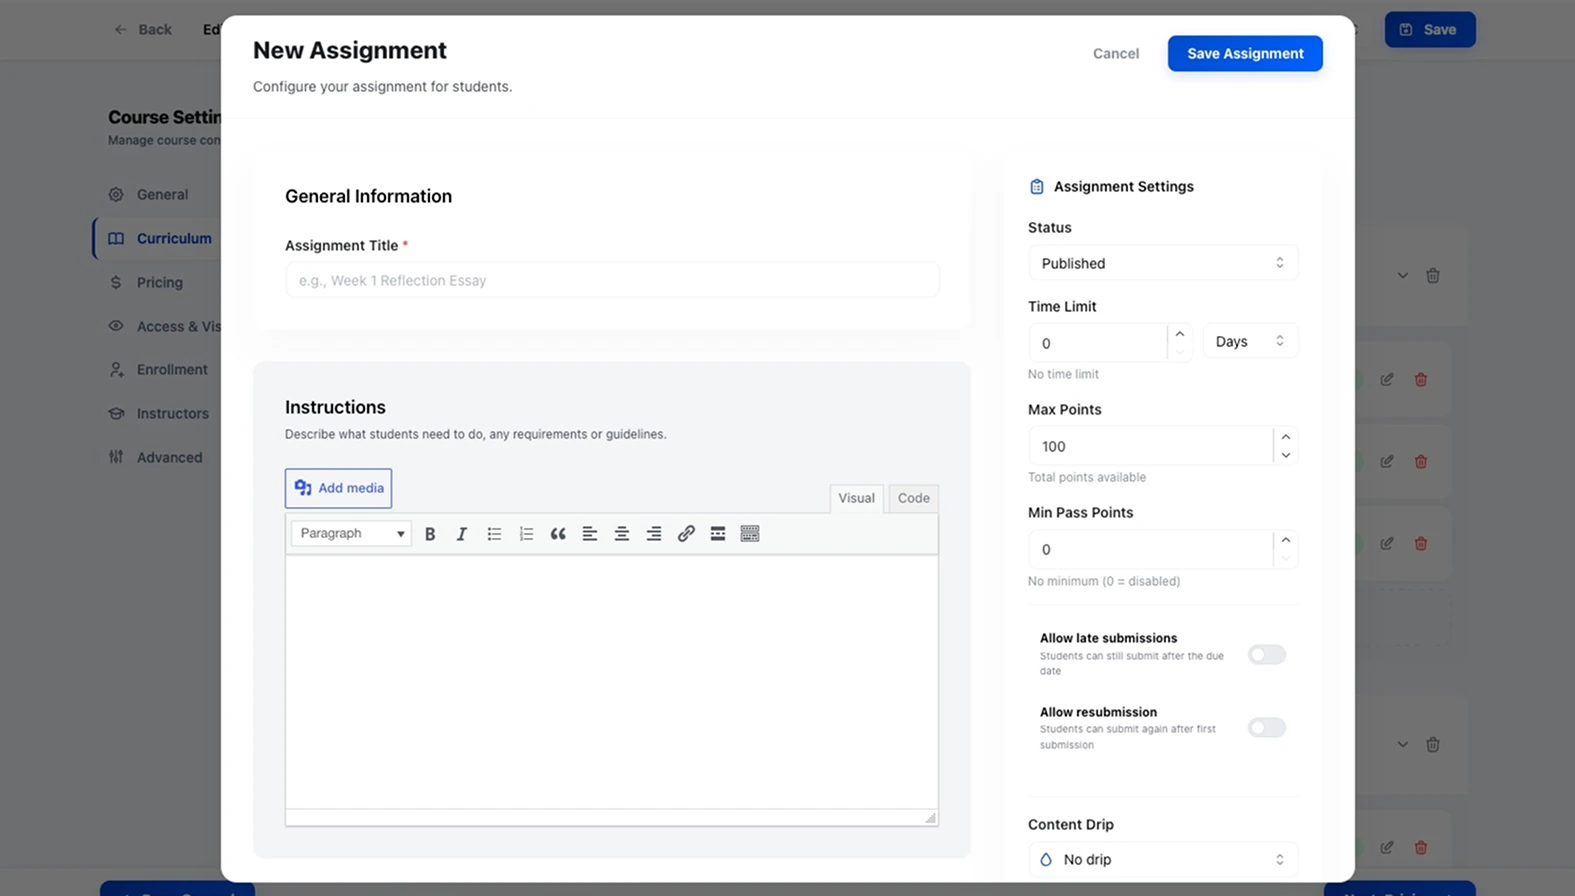Insert a bulleted list

pyautogui.click(x=494, y=534)
